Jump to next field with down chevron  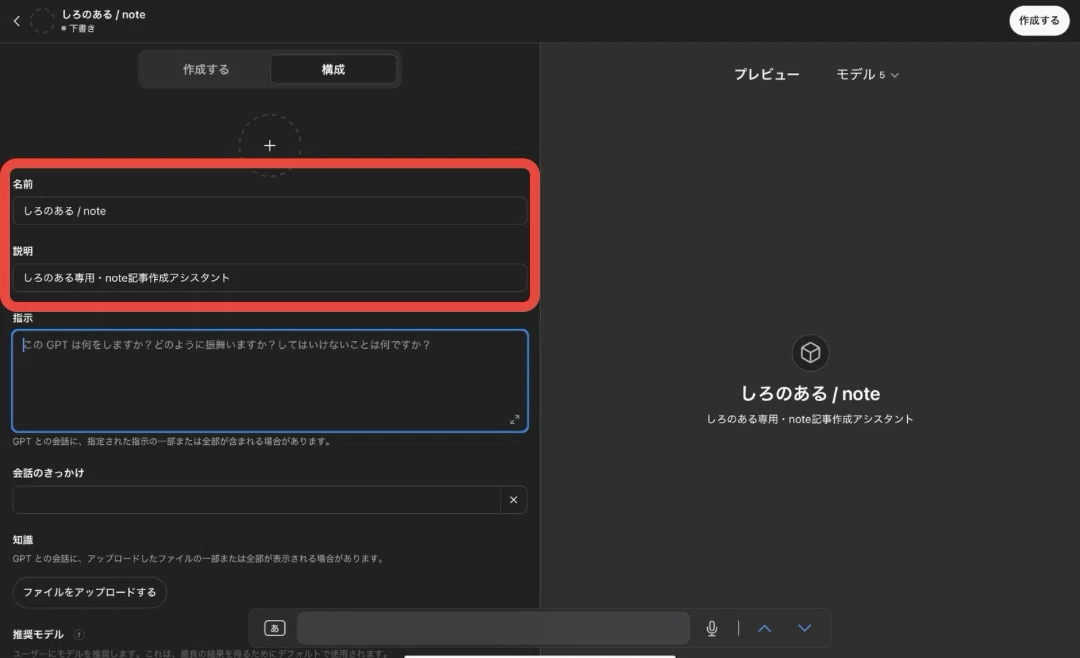click(804, 628)
